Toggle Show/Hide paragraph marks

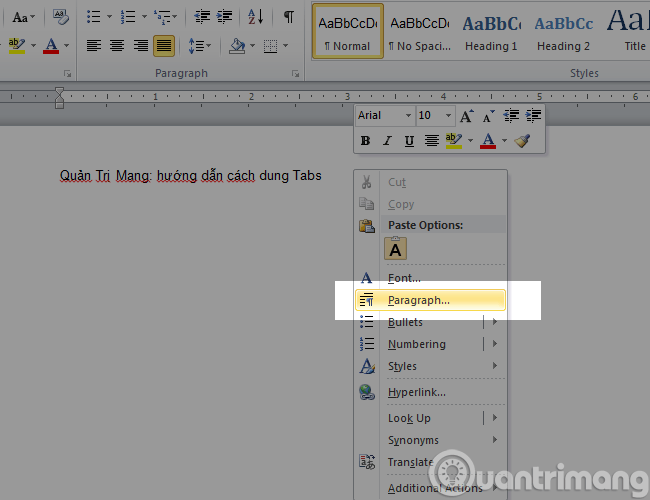pos(288,17)
